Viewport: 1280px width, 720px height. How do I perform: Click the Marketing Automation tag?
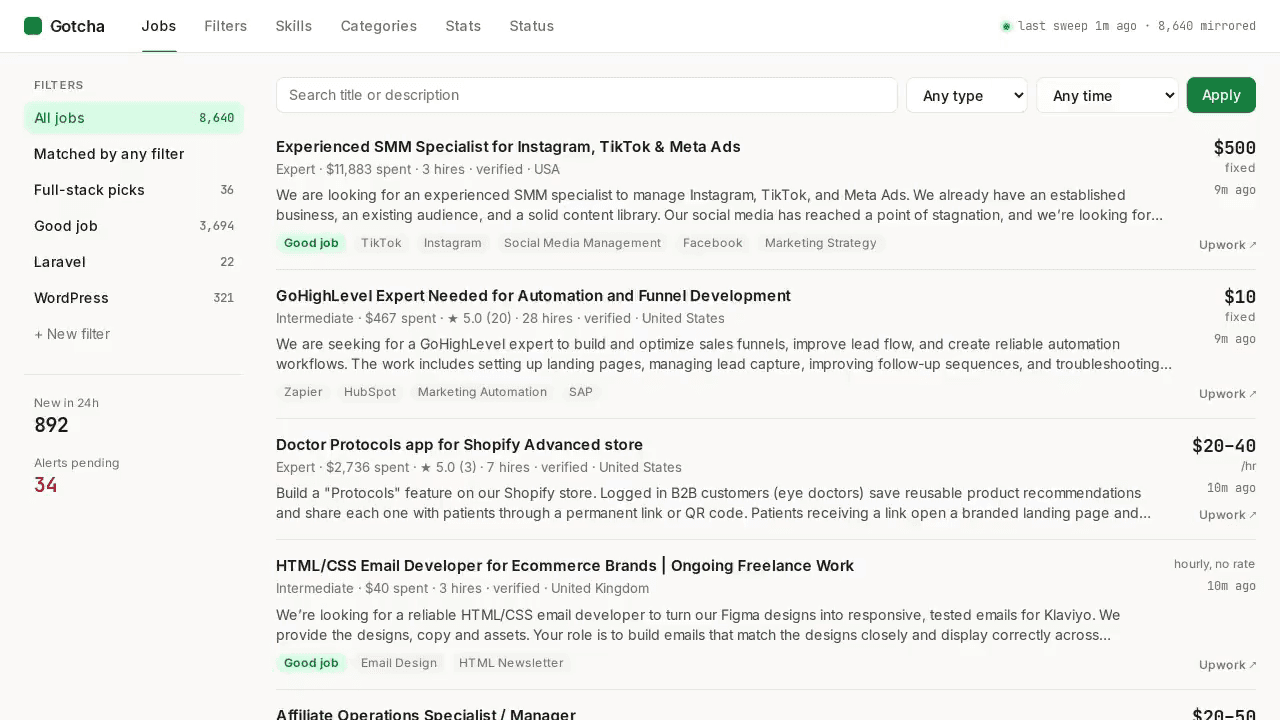[x=482, y=392]
